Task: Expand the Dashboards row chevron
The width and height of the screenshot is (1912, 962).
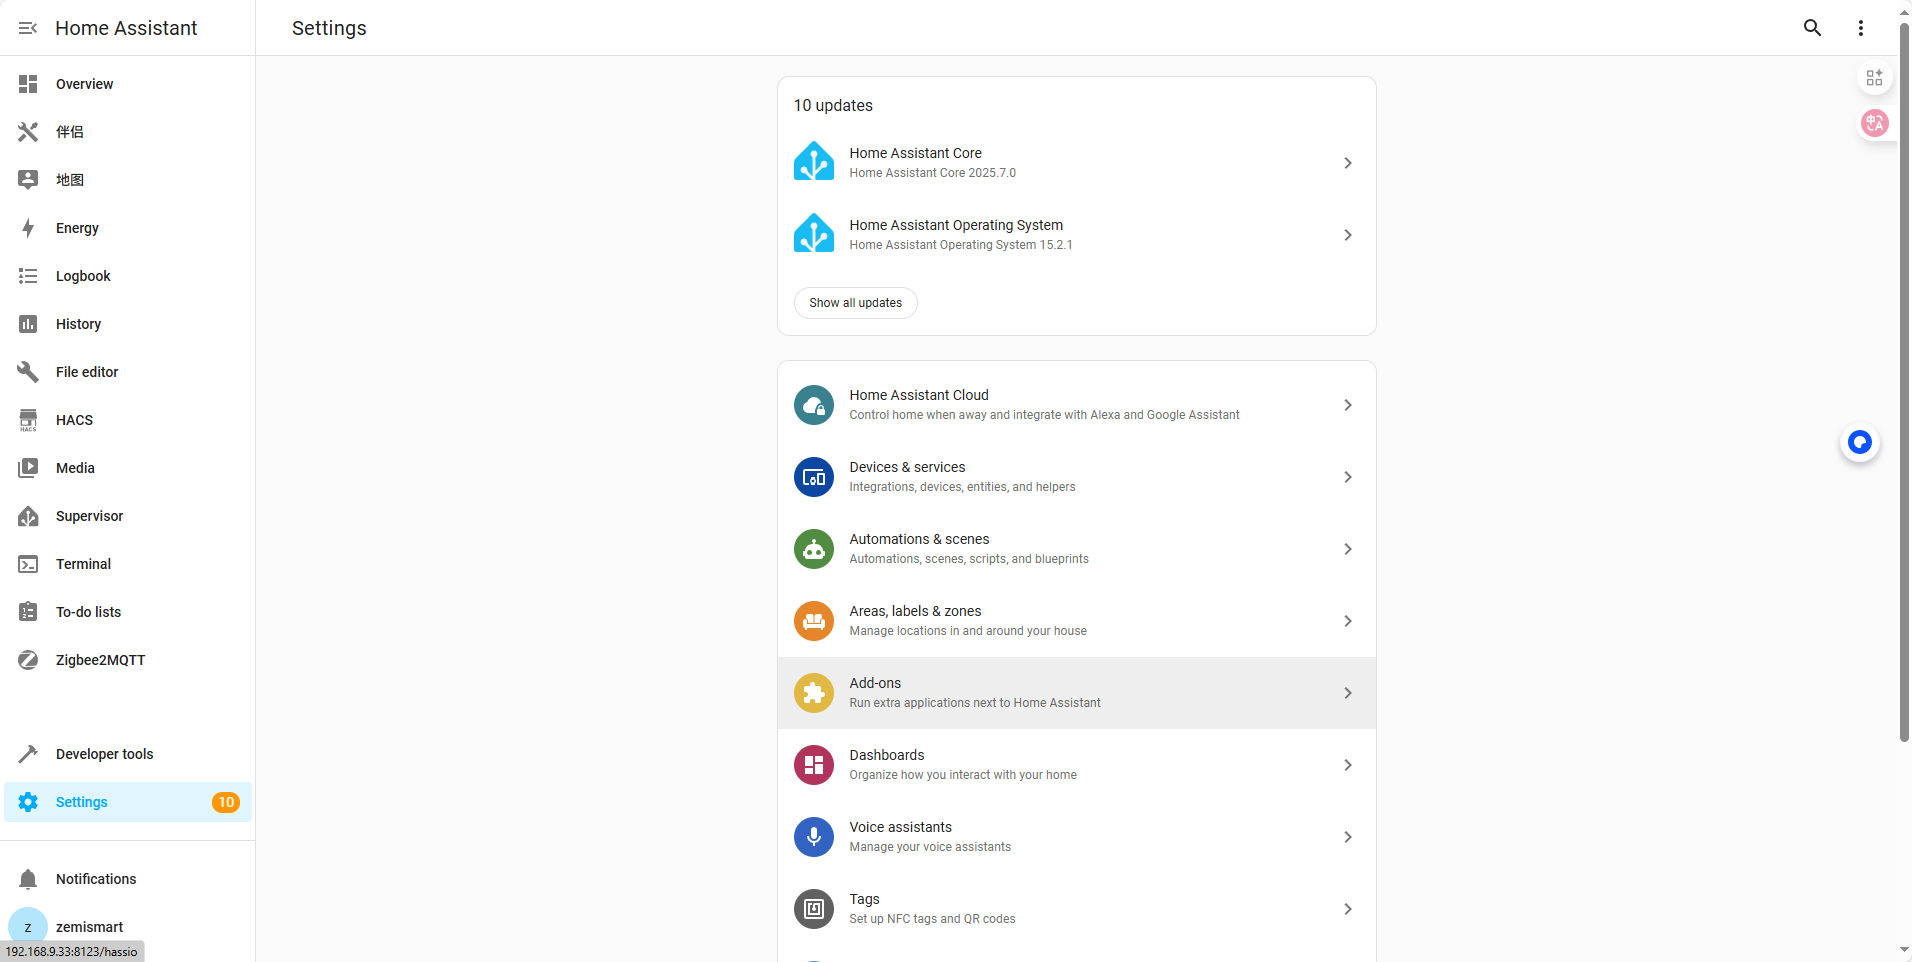Action: pos(1348,765)
